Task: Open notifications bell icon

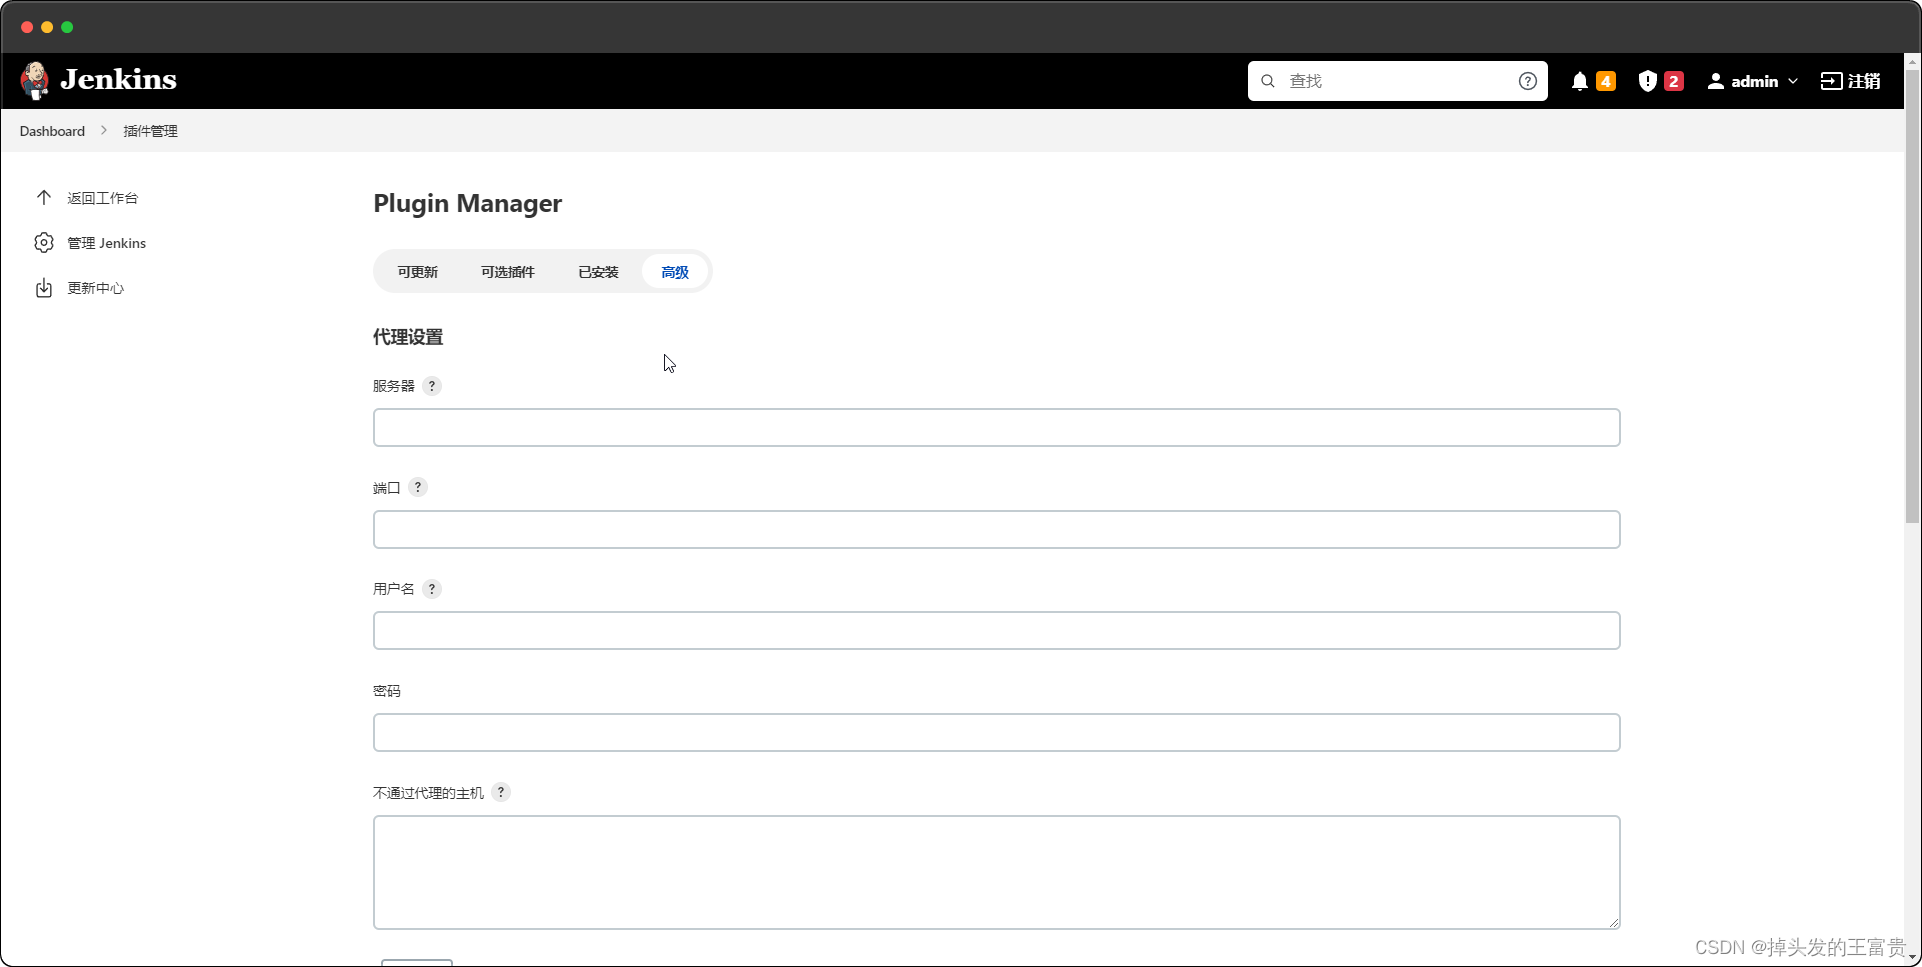Action: point(1579,81)
